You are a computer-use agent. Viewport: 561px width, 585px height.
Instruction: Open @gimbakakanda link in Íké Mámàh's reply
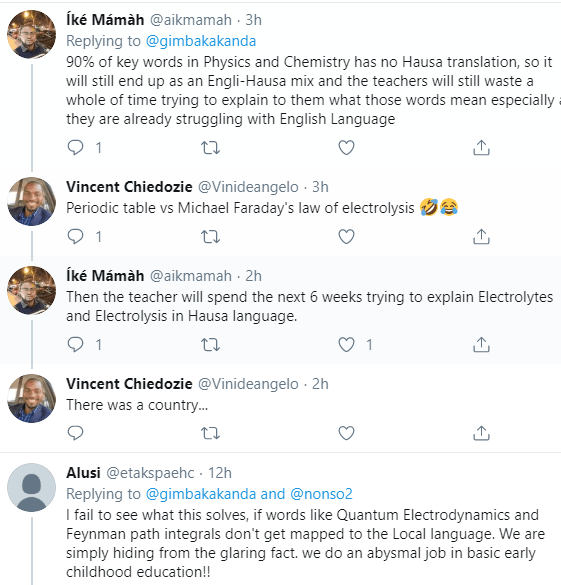pos(201,41)
